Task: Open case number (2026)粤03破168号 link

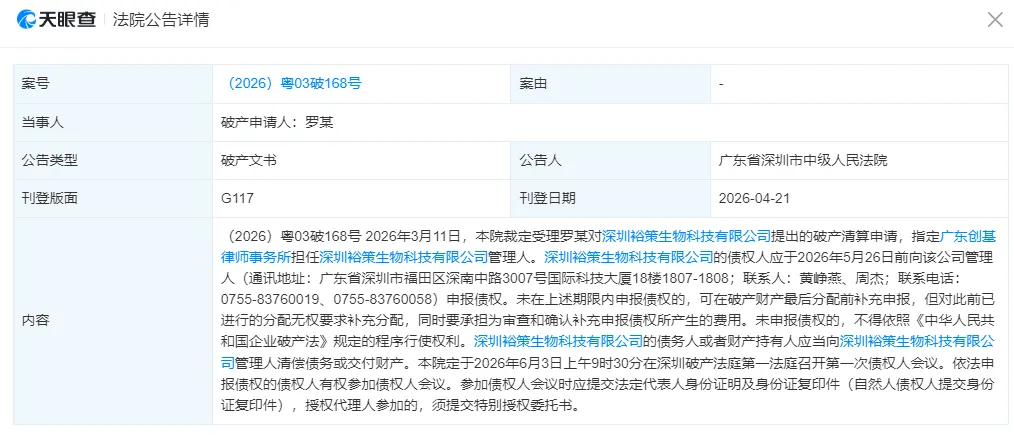Action: click(292, 83)
